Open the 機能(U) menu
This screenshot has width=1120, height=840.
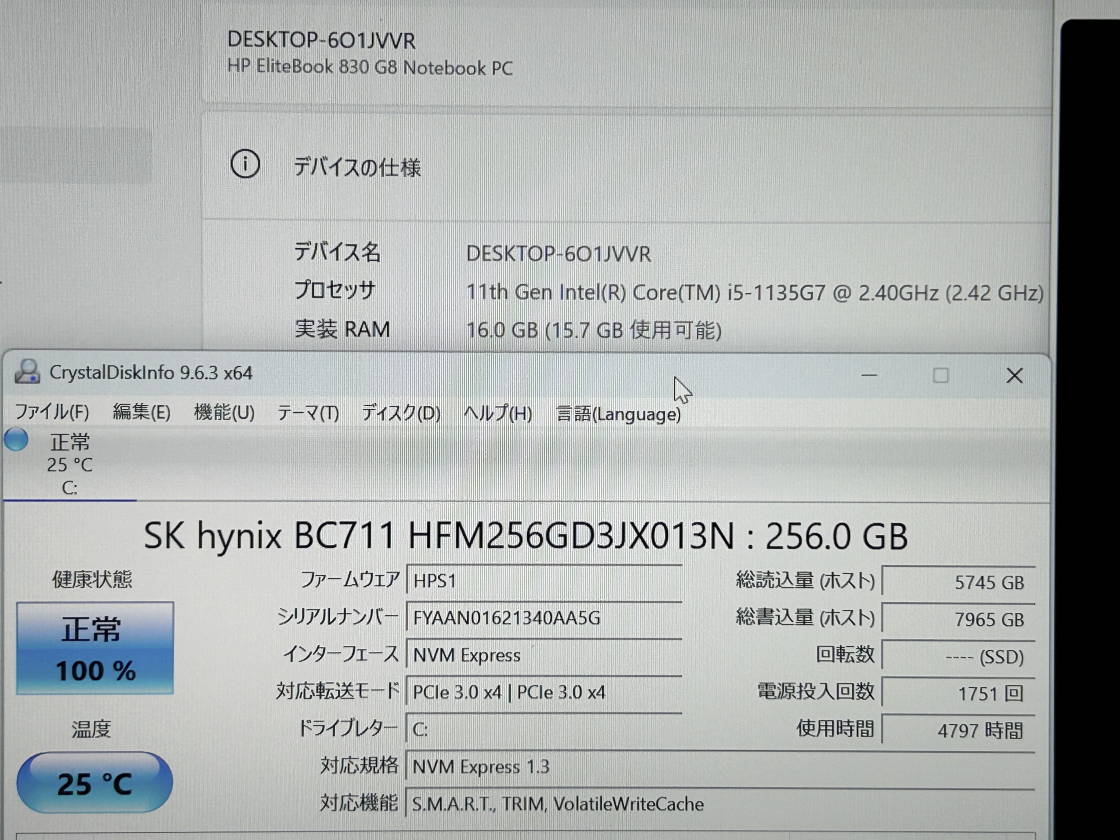click(224, 413)
